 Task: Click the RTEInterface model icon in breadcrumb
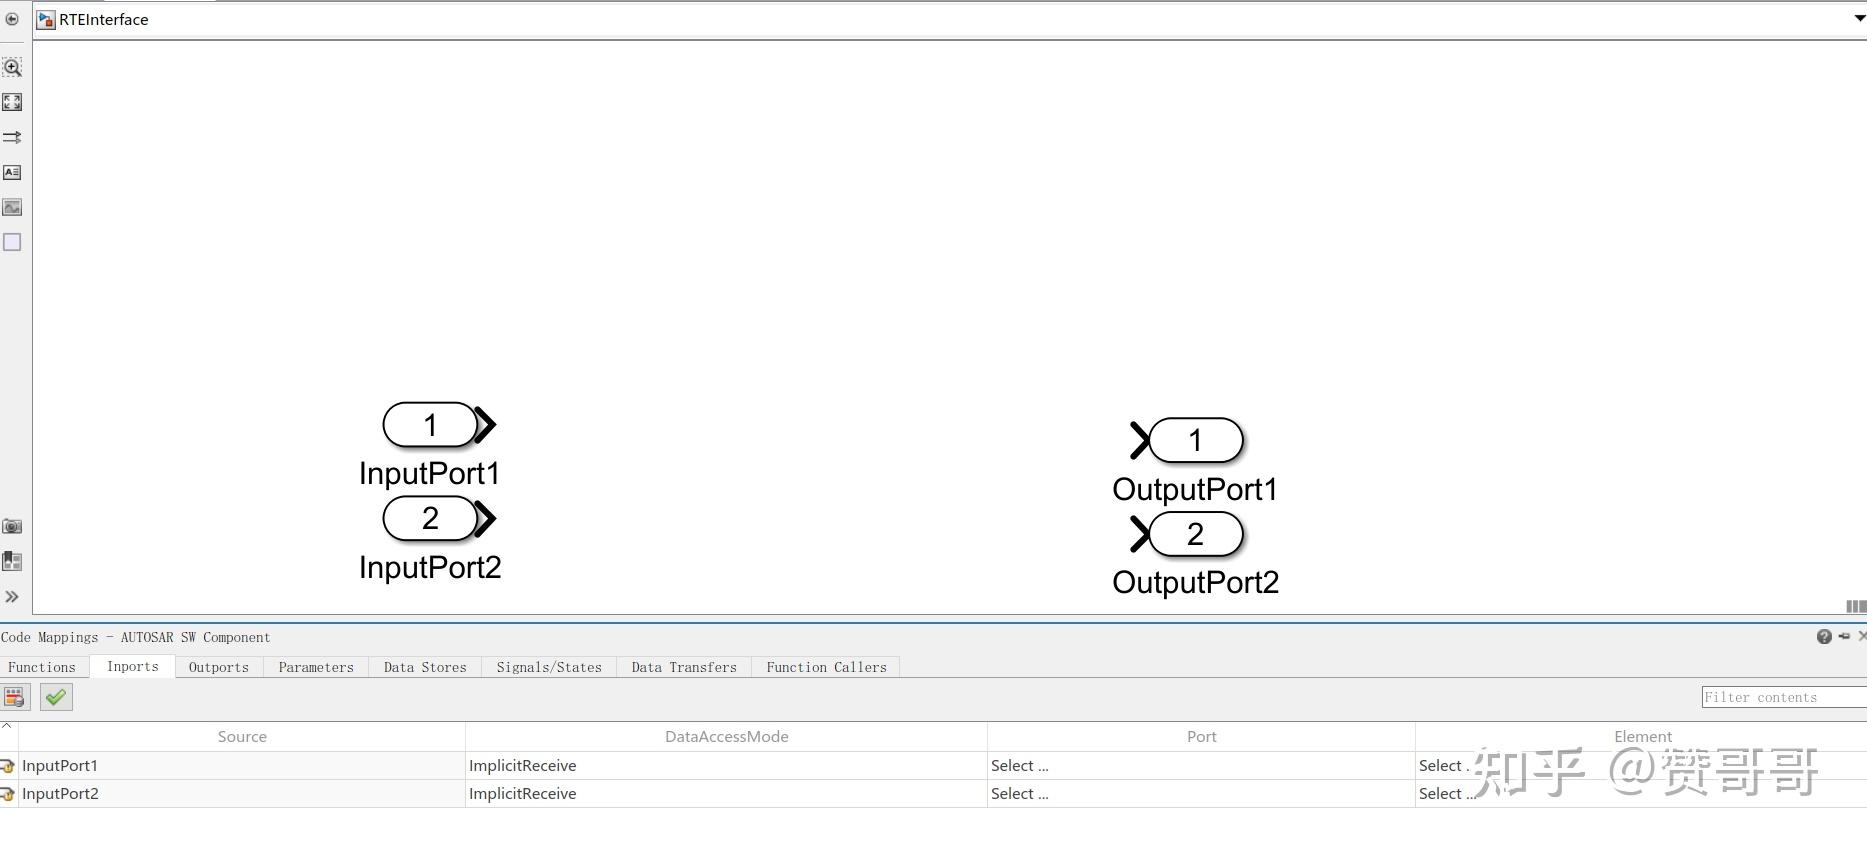(45, 19)
